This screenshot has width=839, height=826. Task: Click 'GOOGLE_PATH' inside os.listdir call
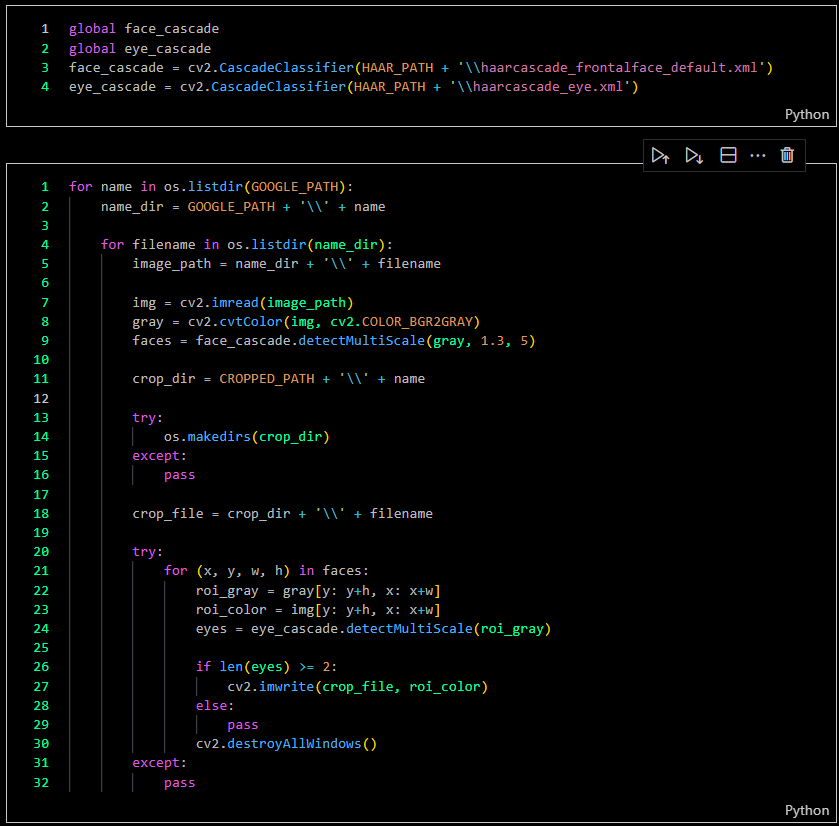(295, 187)
